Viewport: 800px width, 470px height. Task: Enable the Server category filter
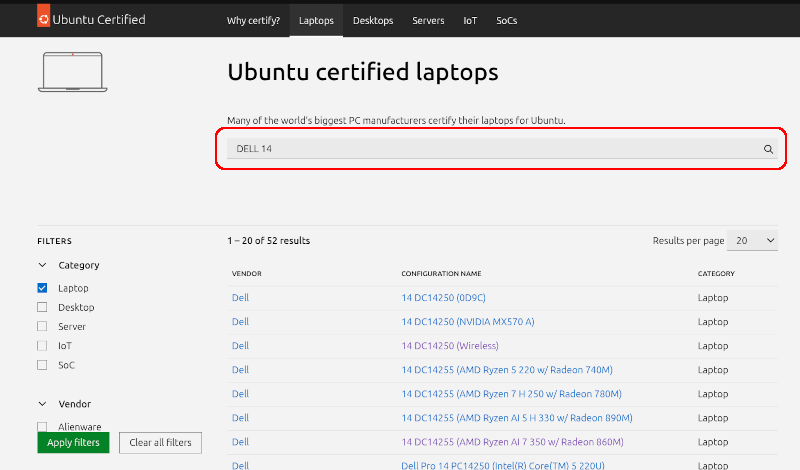pyautogui.click(x=42, y=326)
